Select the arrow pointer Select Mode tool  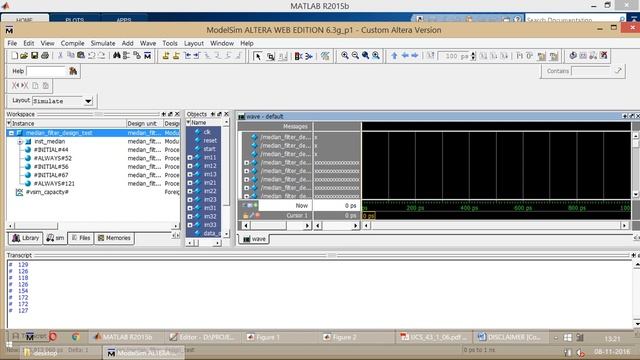click(x=258, y=56)
